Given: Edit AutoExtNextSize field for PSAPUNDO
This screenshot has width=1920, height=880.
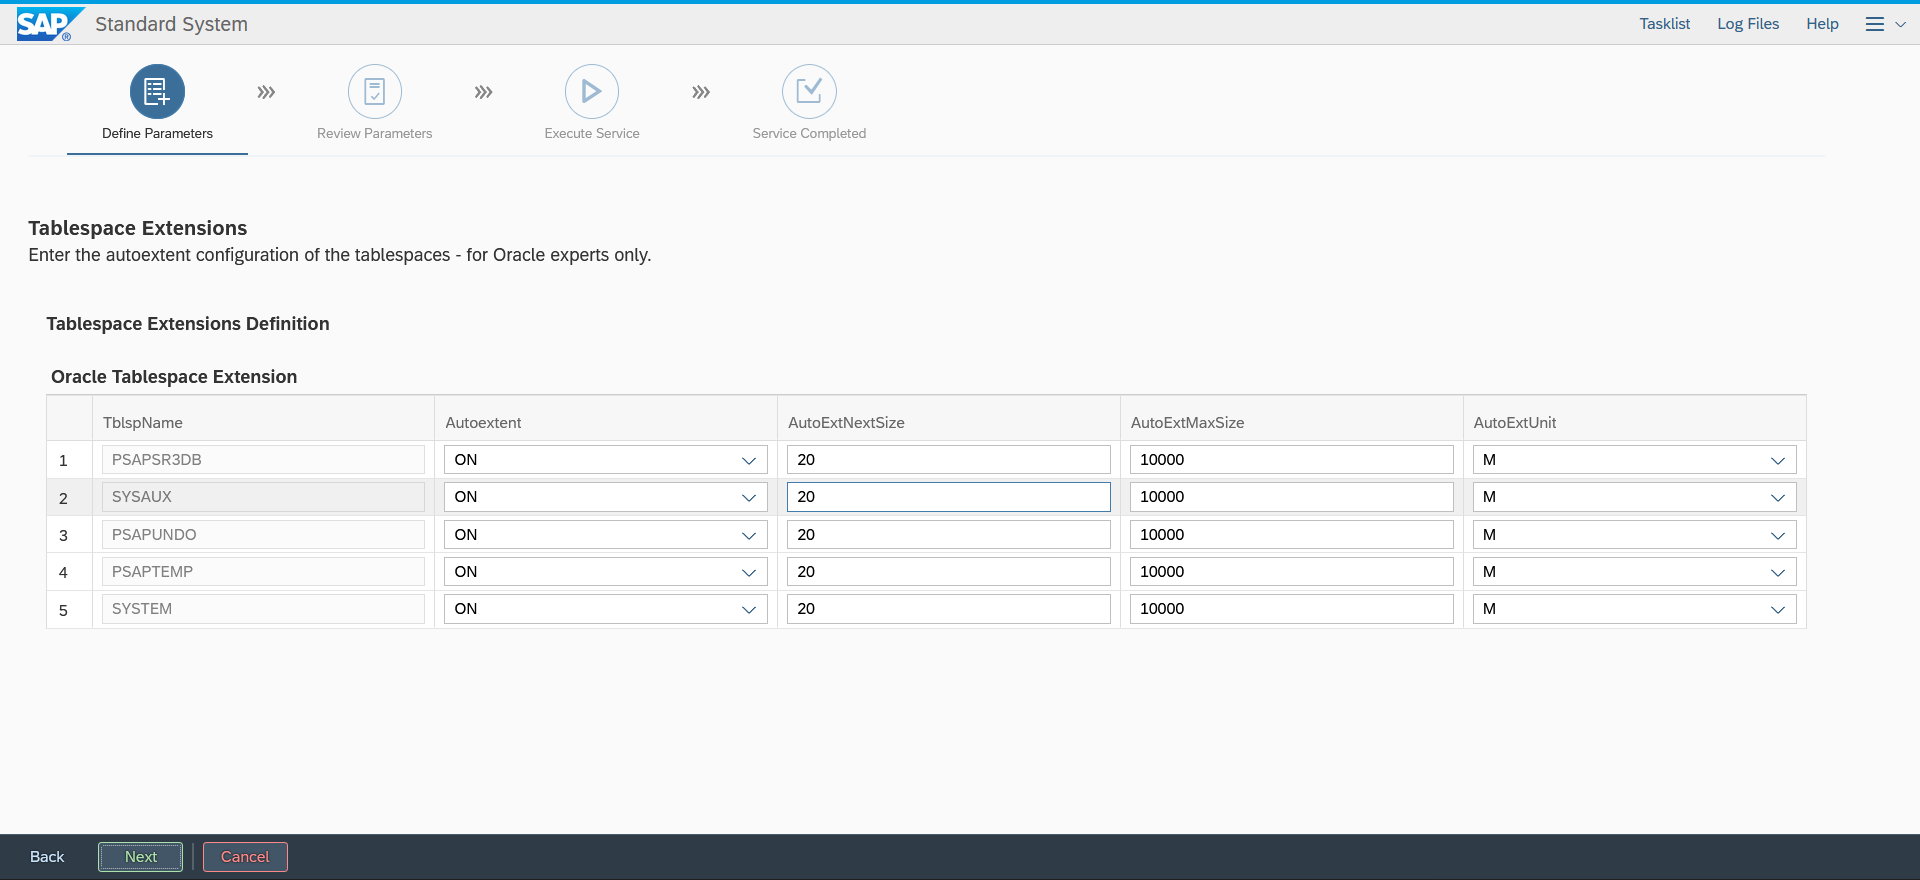Looking at the screenshot, I should [949, 535].
